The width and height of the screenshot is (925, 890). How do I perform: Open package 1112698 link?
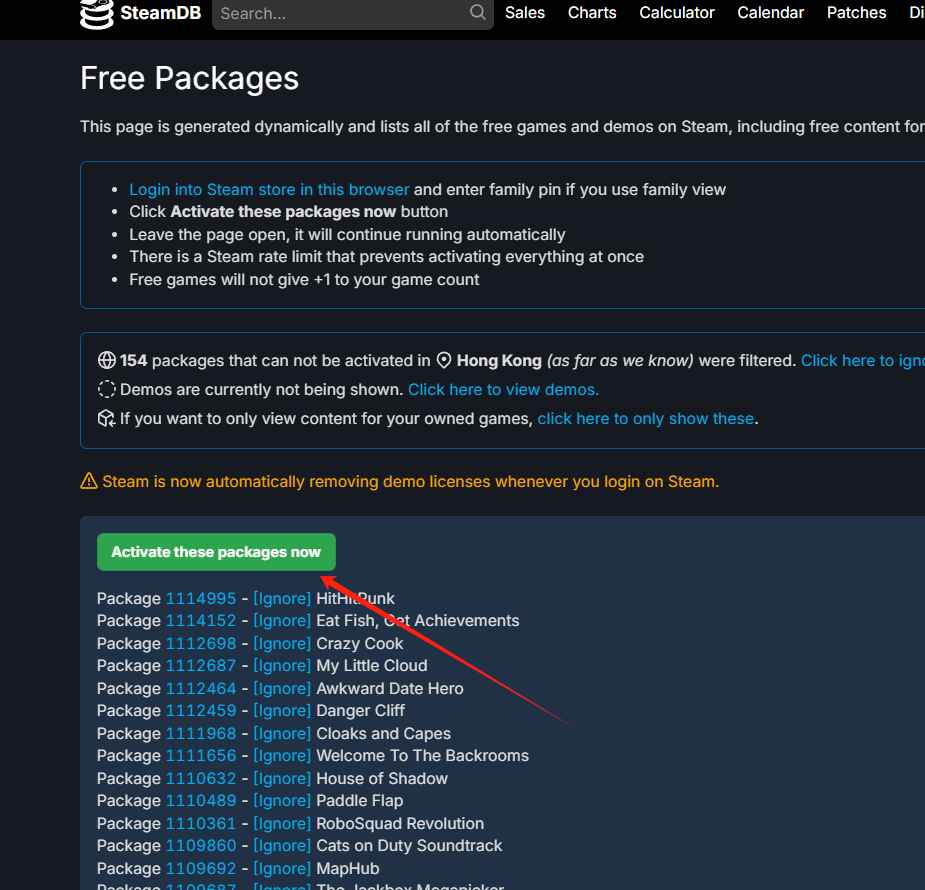tap(201, 643)
